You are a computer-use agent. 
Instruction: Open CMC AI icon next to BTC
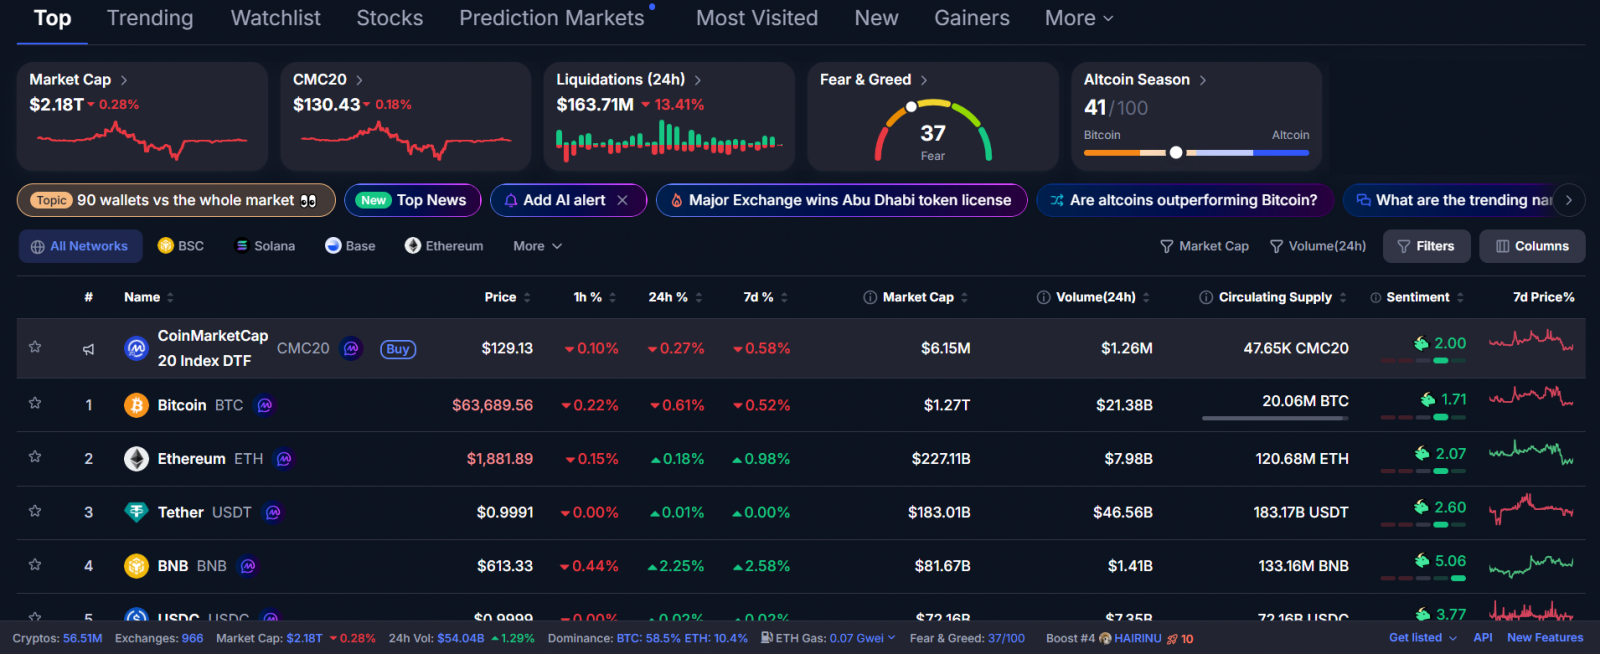(x=265, y=405)
